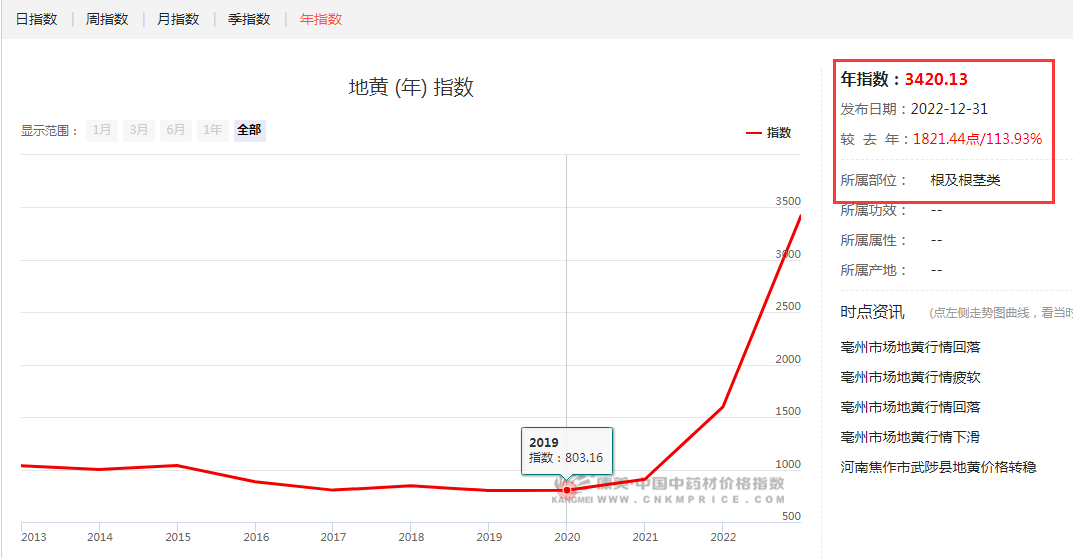Switch to the 日指数 tab
1073x558 pixels.
[x=36, y=19]
